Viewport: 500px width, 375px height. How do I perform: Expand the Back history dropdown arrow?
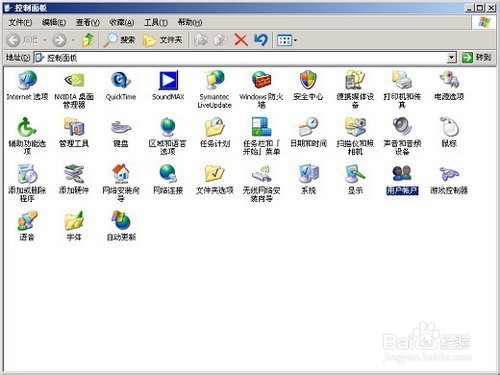pos(45,40)
